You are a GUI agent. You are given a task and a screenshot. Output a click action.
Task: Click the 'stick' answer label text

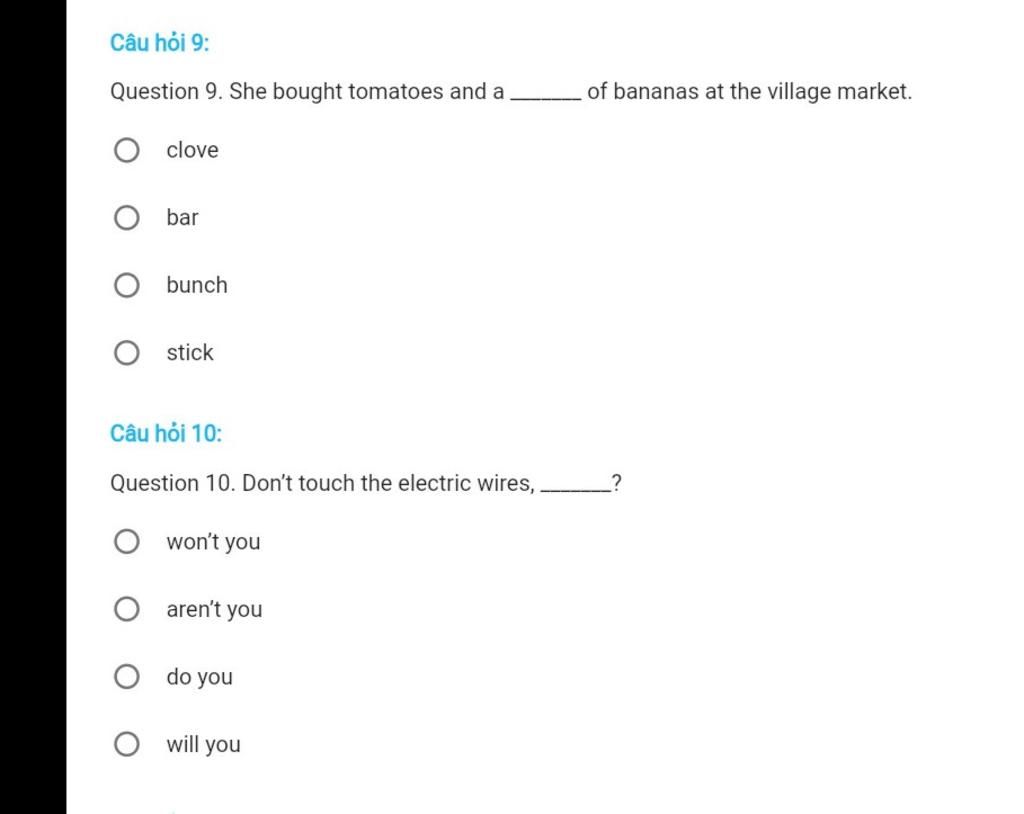190,353
